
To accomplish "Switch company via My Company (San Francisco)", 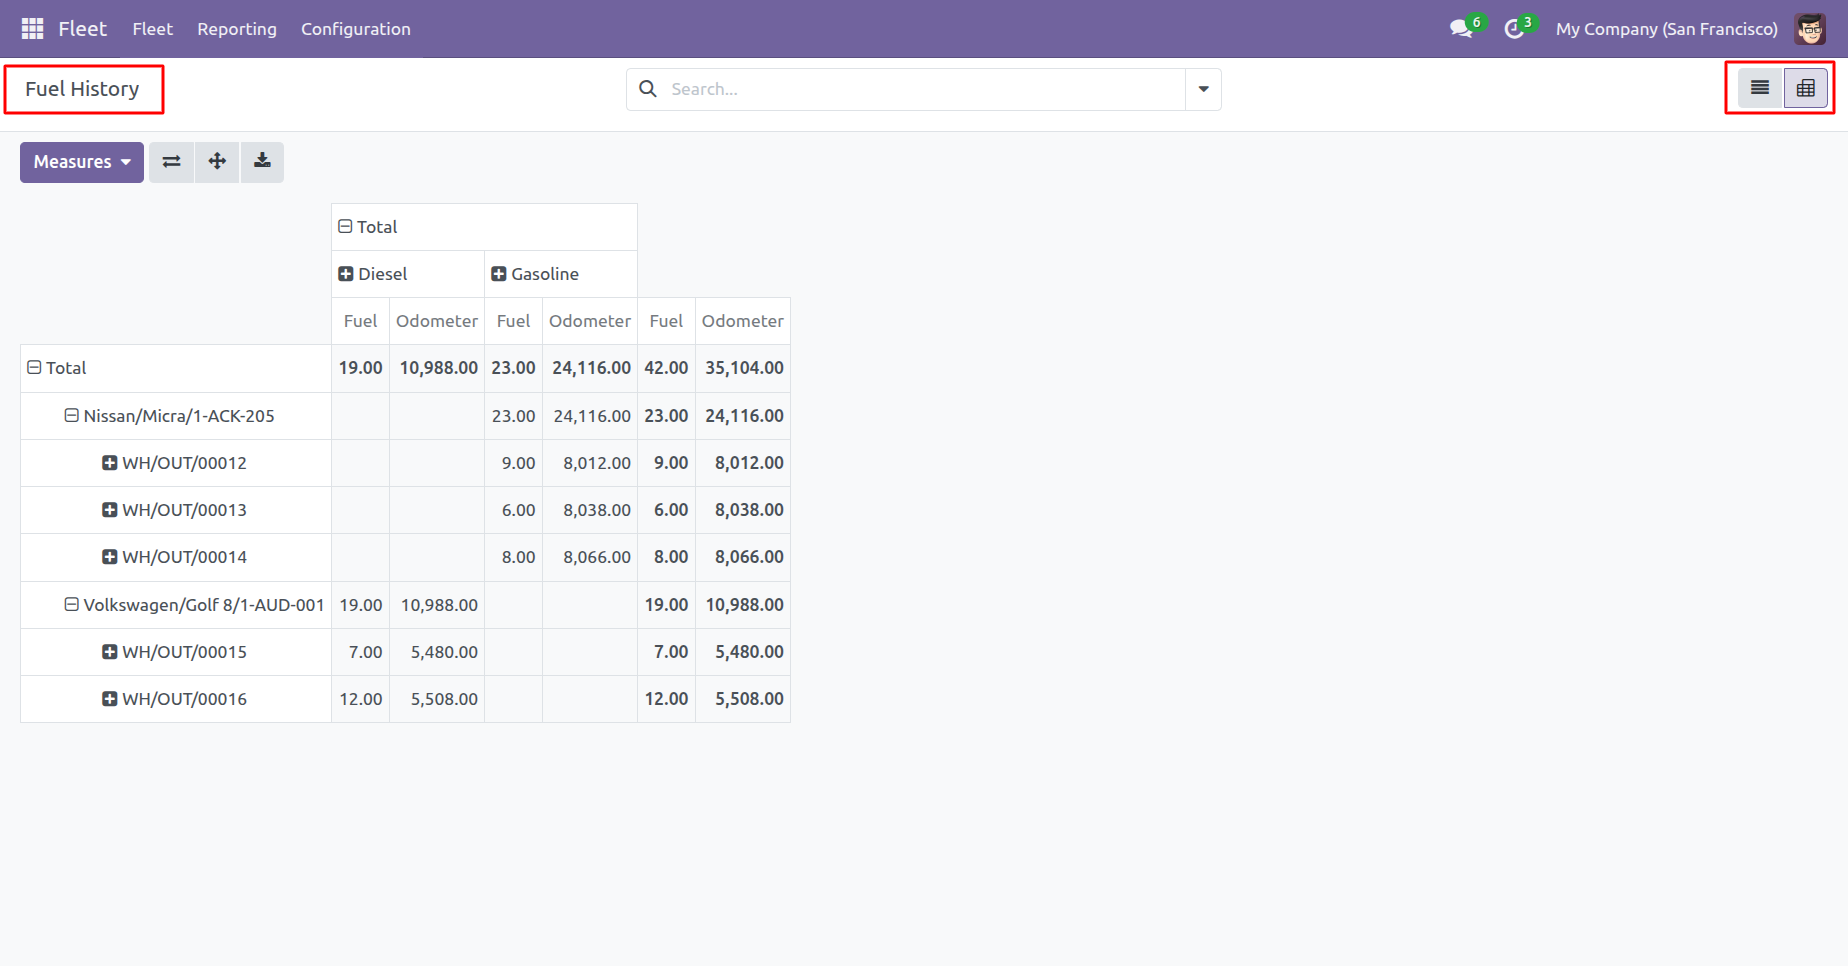I will pos(1667,29).
